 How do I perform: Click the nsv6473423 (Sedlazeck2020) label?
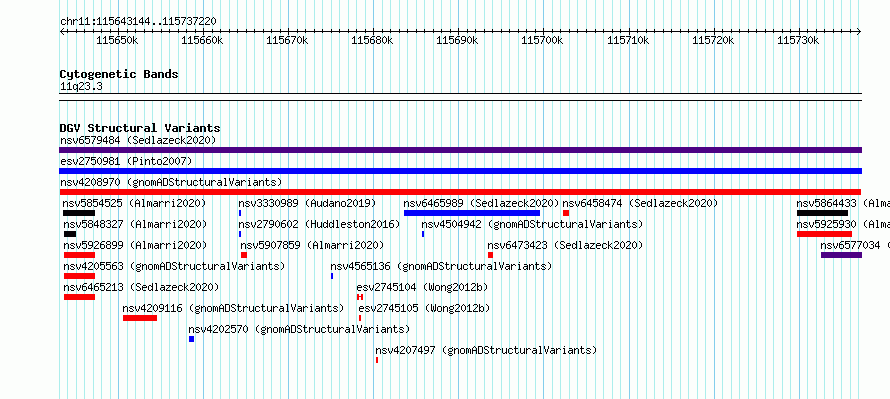point(565,245)
